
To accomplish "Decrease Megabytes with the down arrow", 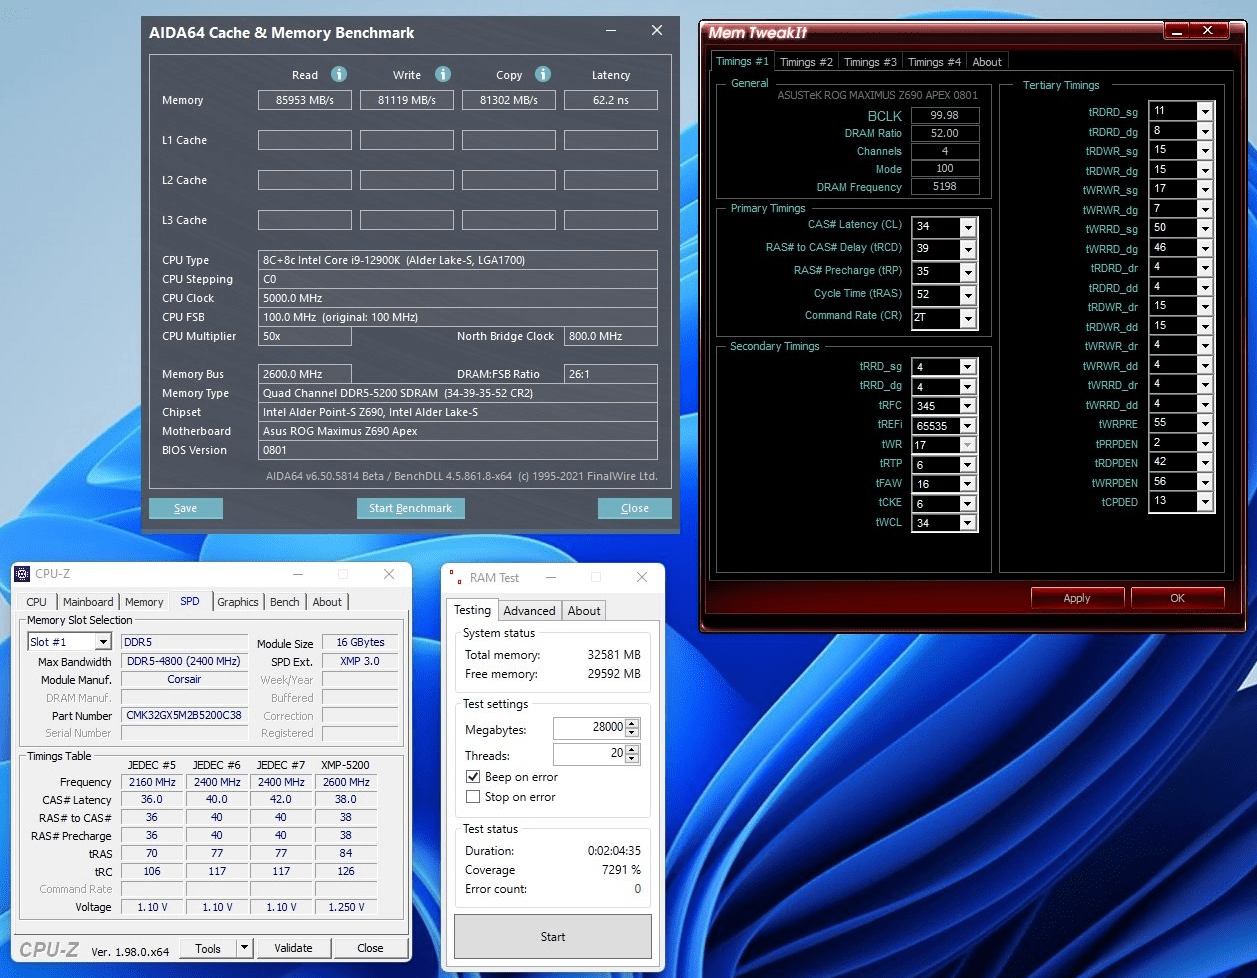I will click(x=632, y=733).
